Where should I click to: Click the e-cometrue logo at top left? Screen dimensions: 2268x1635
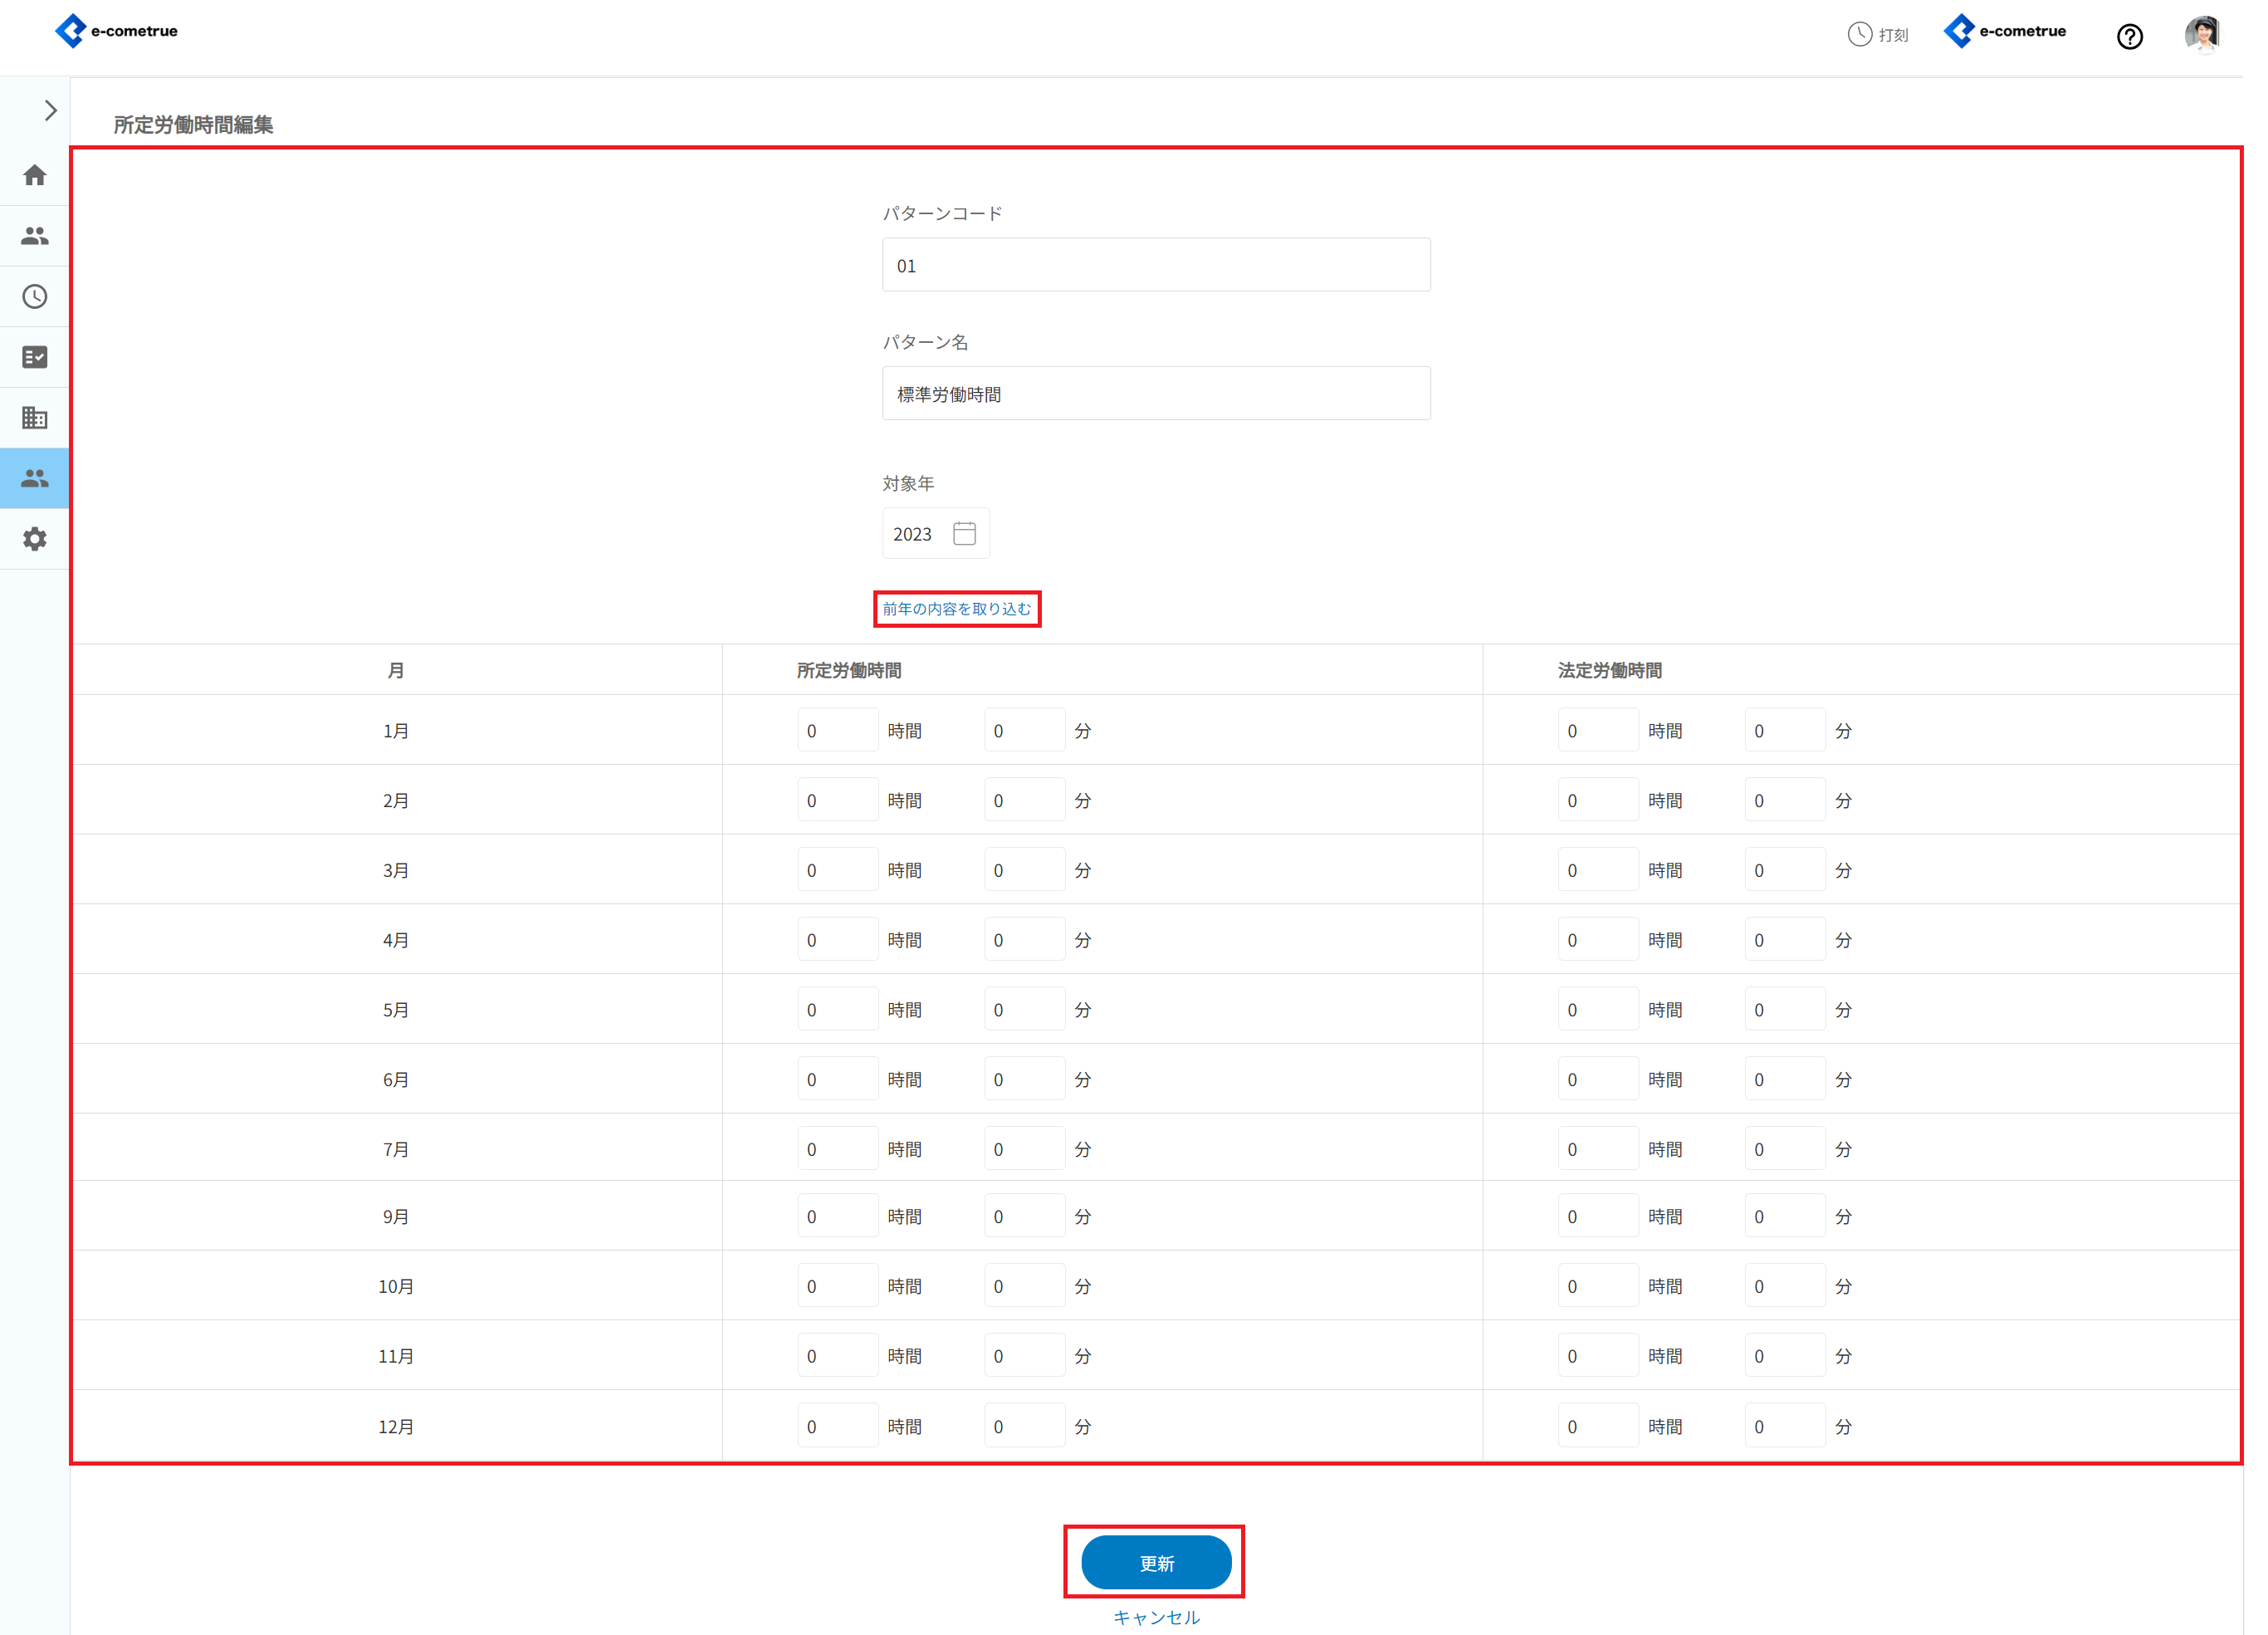[x=117, y=31]
